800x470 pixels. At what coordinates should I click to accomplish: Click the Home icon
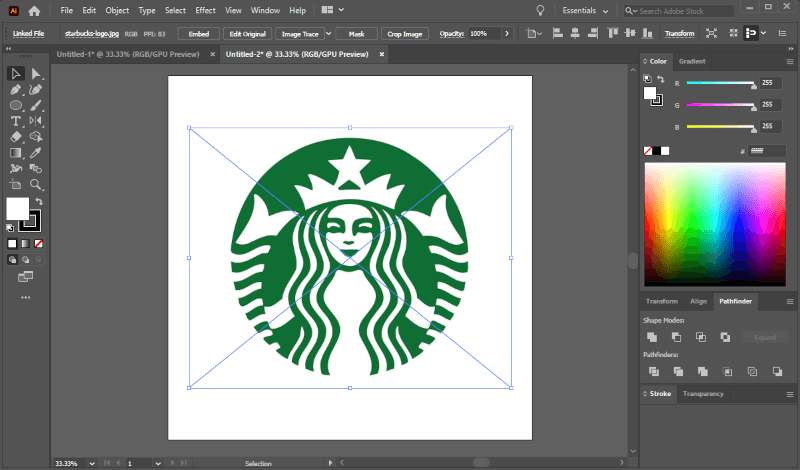(34, 11)
